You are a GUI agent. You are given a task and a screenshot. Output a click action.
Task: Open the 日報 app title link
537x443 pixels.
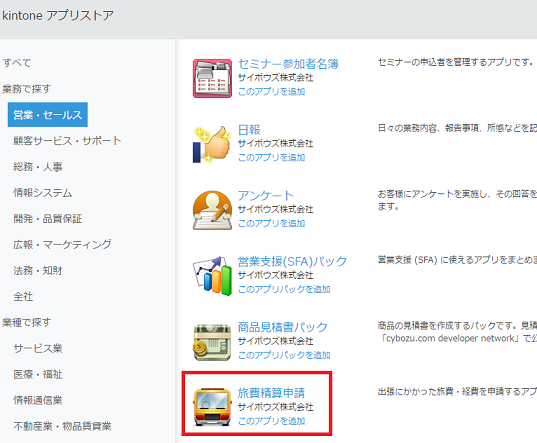point(249,130)
